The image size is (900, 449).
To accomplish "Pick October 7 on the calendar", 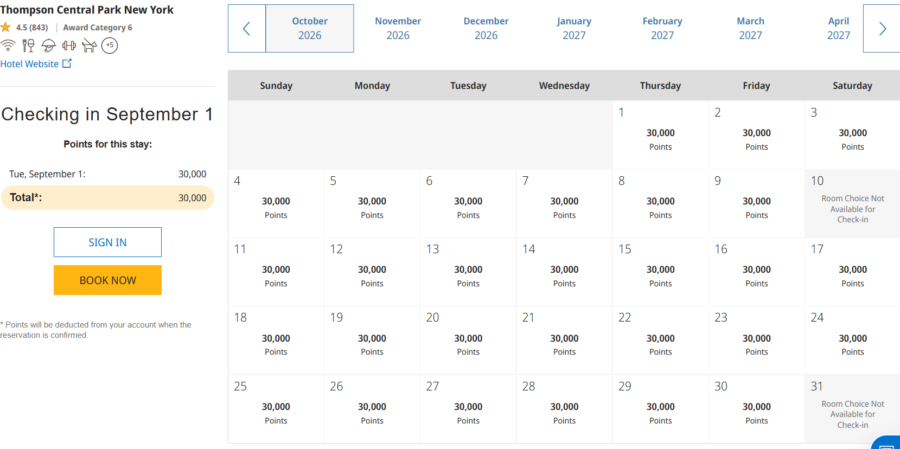I will [564, 203].
